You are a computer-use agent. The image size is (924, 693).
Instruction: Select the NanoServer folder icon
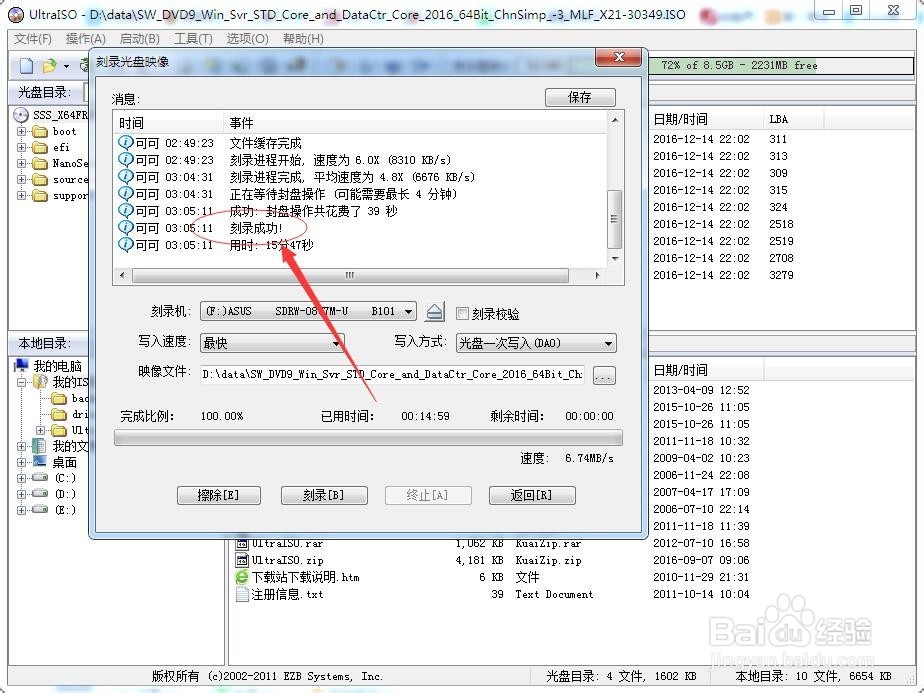(39, 163)
